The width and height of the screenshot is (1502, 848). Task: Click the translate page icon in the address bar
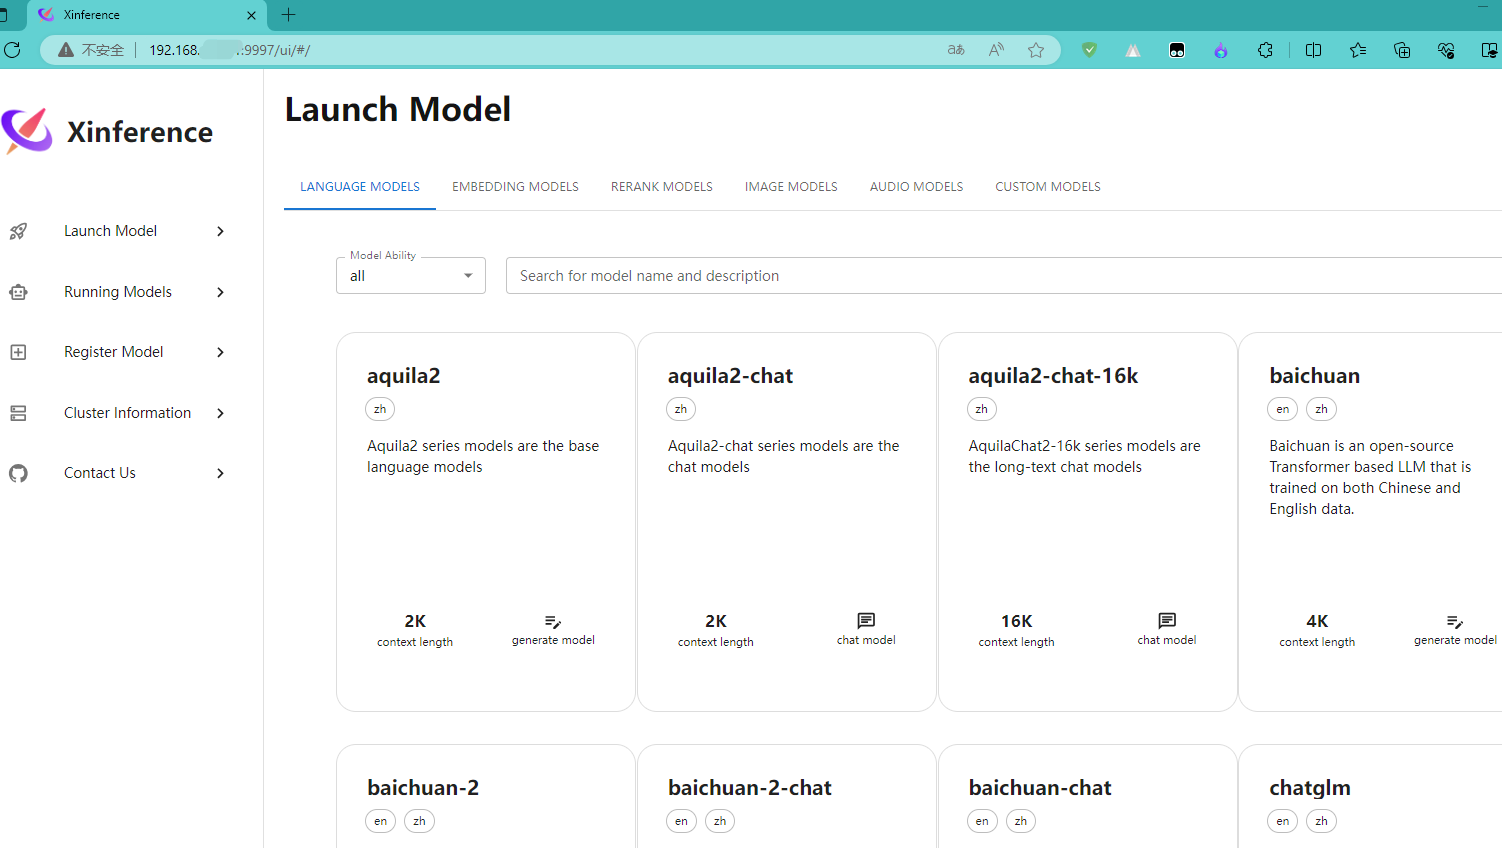956,50
